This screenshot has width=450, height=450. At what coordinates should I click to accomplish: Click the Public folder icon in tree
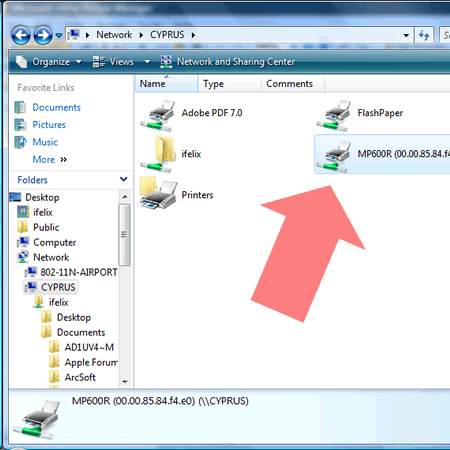coord(22,227)
